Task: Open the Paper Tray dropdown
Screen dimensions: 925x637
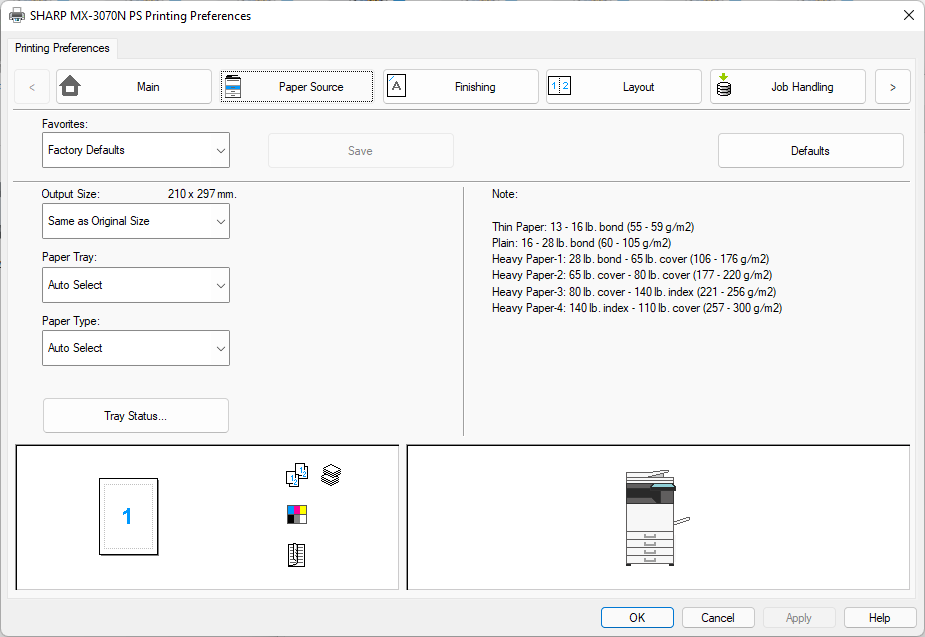Action: [138, 285]
